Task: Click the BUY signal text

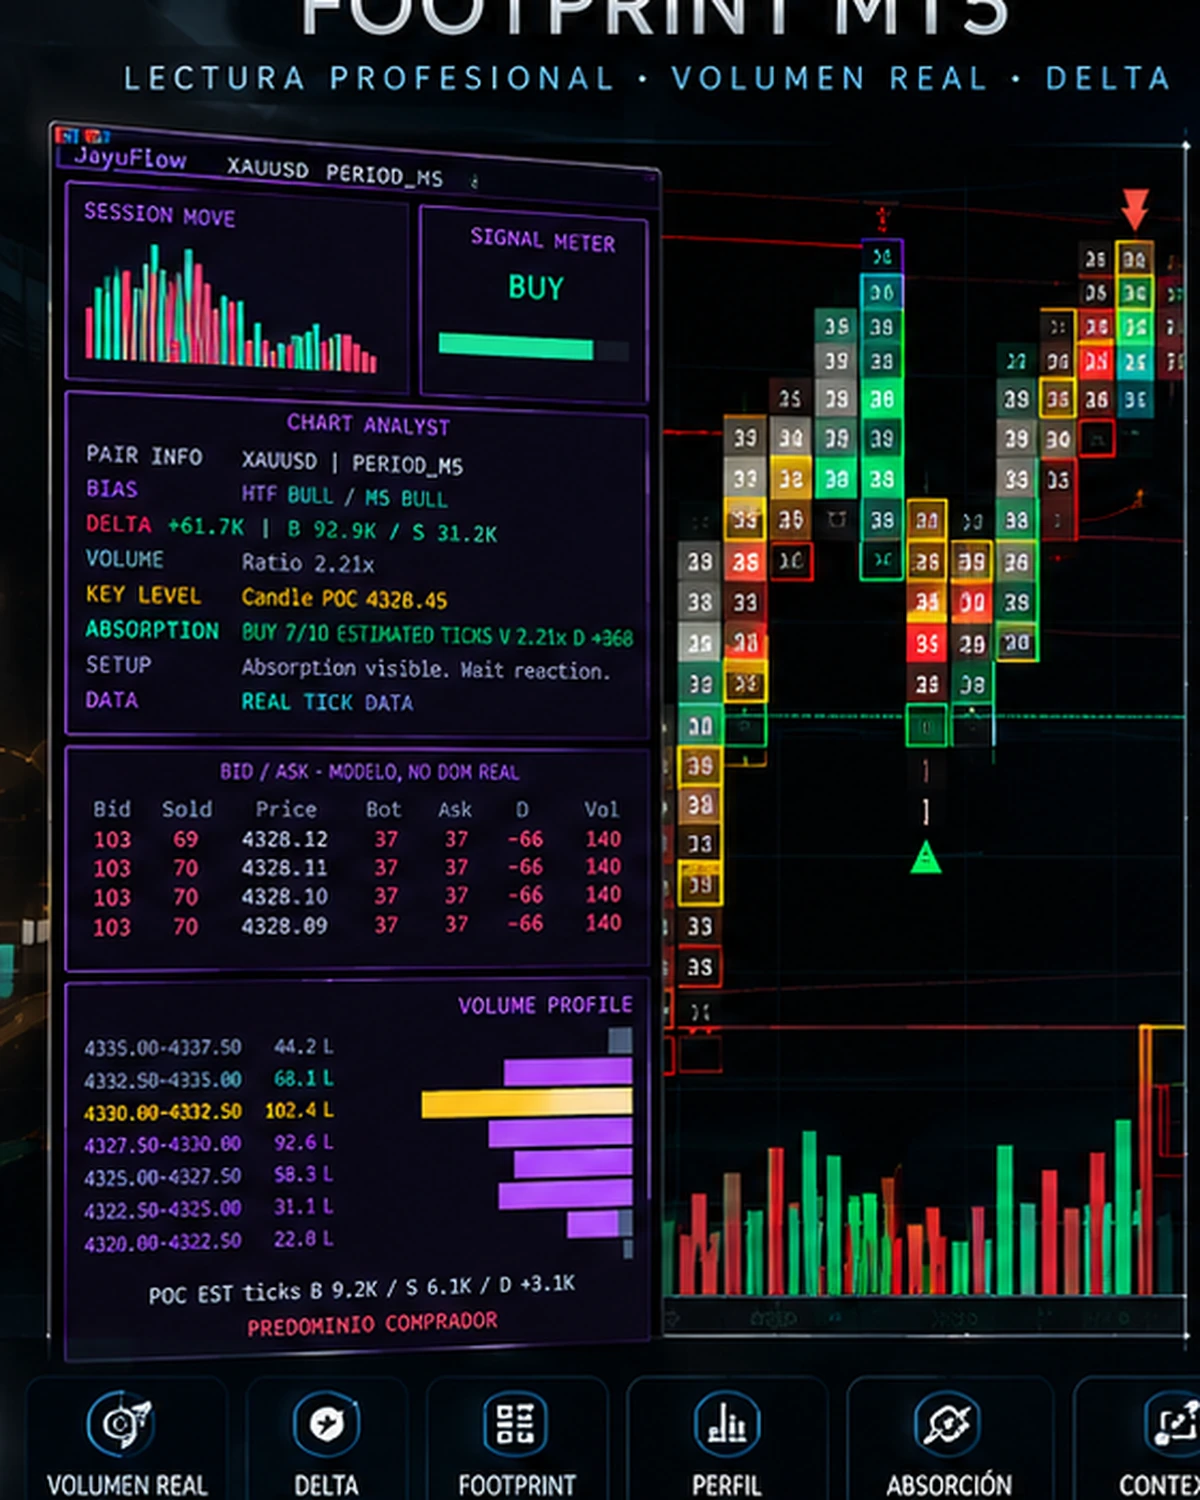Action: coord(536,288)
